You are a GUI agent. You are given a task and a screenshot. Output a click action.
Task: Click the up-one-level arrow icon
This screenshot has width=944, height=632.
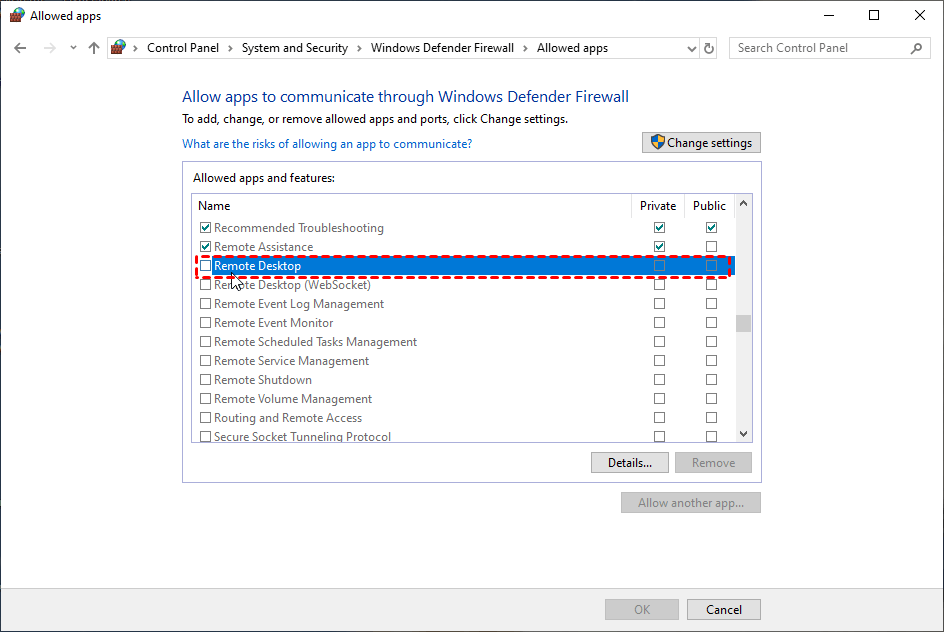[x=93, y=48]
